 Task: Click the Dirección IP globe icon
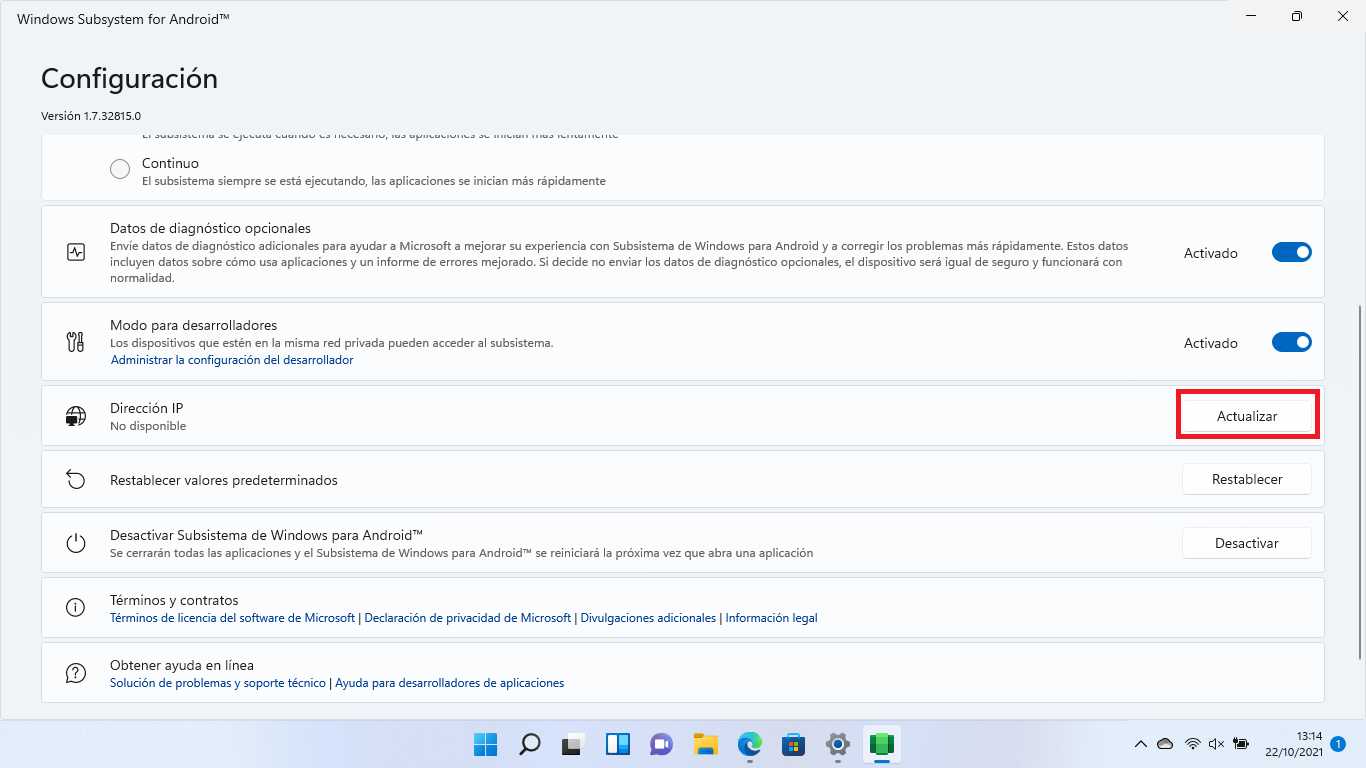click(x=76, y=416)
